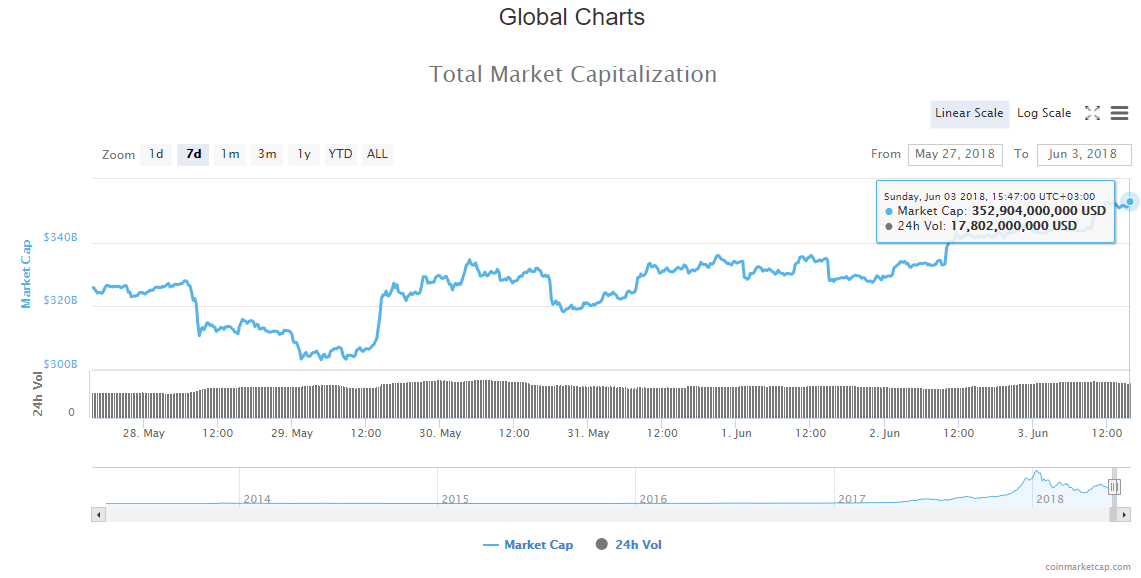Open the hamburger chart menu icon
This screenshot has height=578, width=1141.
pos(1119,113)
